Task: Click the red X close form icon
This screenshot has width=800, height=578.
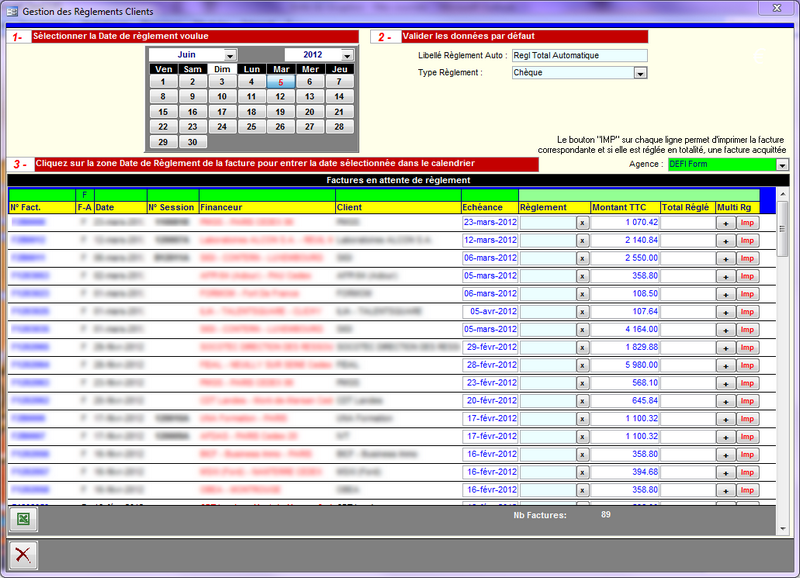Action: pyautogui.click(x=22, y=553)
